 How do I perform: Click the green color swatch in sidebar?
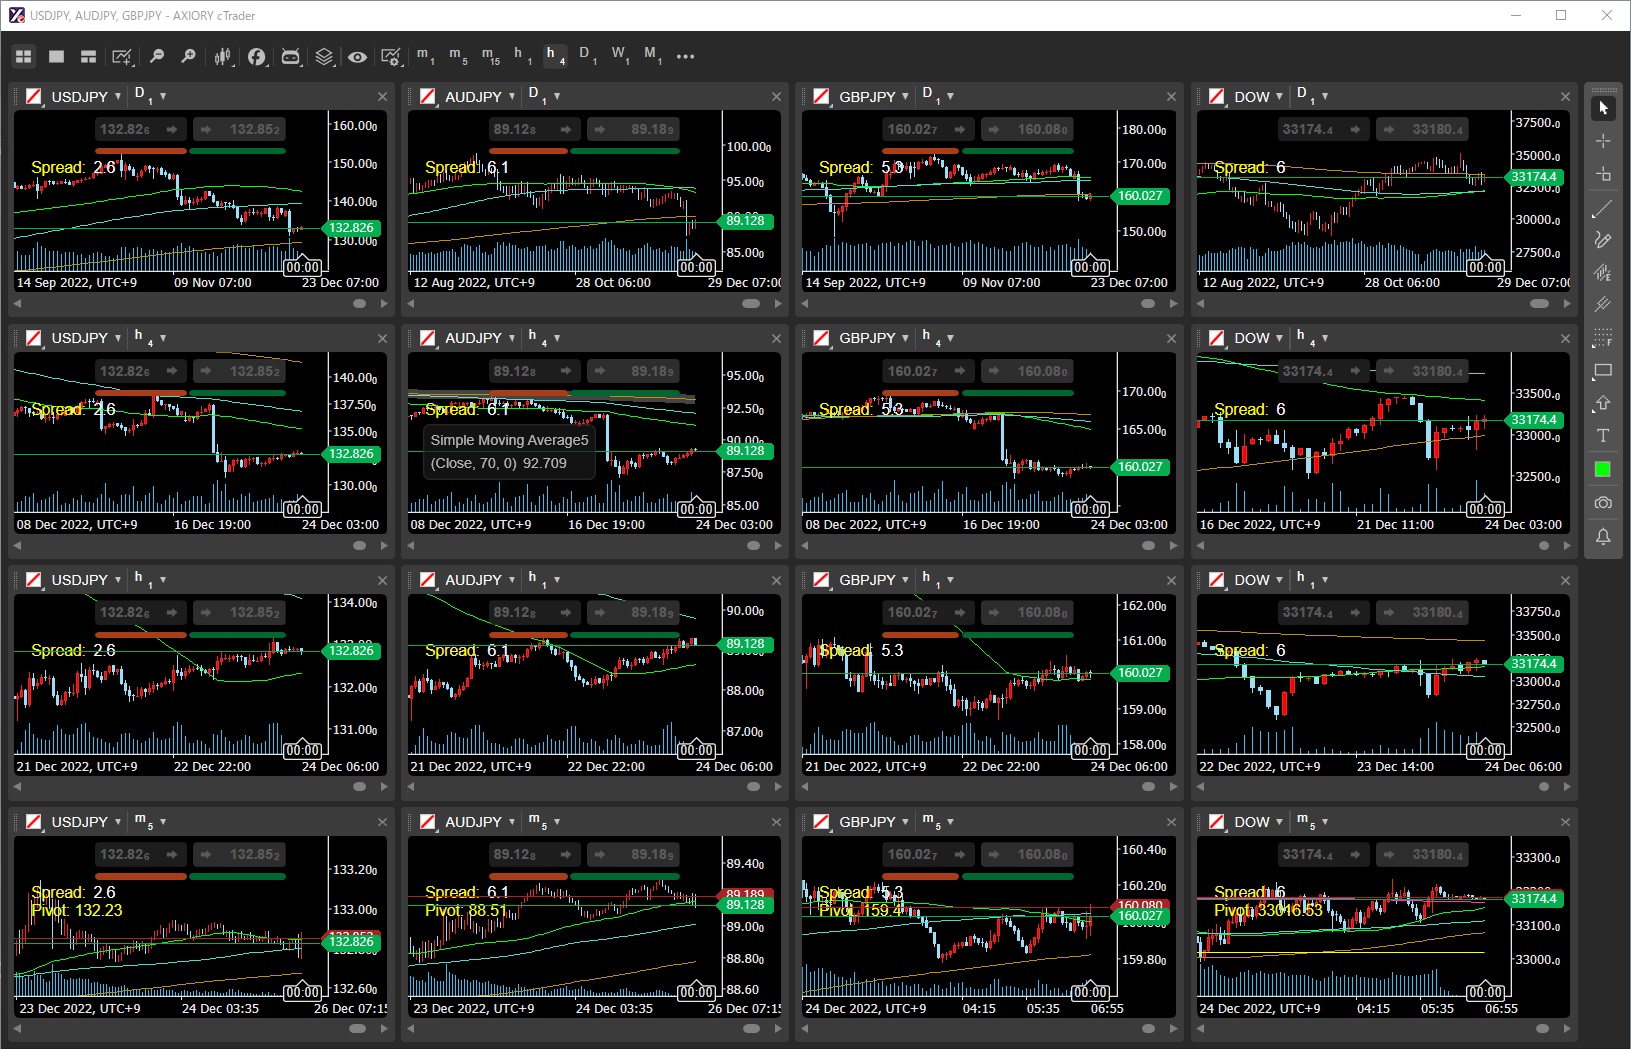(x=1602, y=469)
